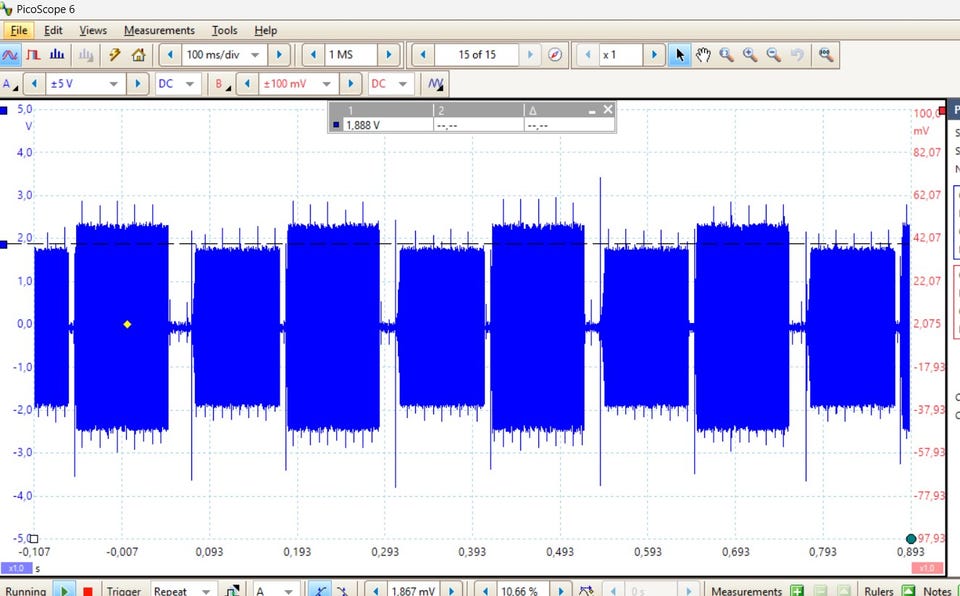960x596 pixels.
Task: Select the pointer arrow tool
Action: [x=680, y=55]
